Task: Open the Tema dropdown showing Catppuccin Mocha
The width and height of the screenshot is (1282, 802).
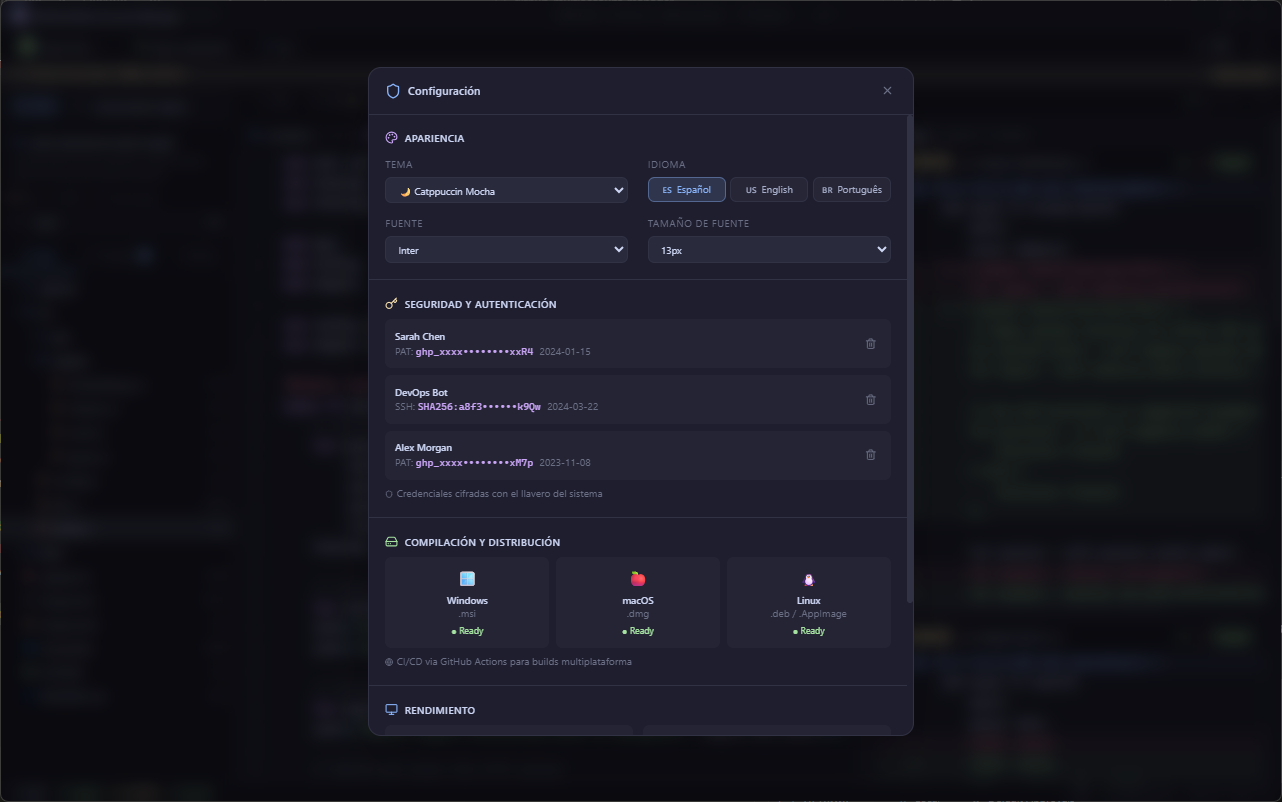Action: (x=506, y=190)
